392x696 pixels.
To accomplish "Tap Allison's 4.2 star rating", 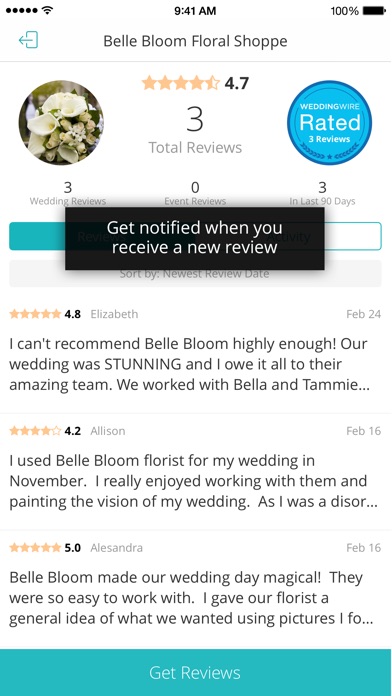I will 45,431.
